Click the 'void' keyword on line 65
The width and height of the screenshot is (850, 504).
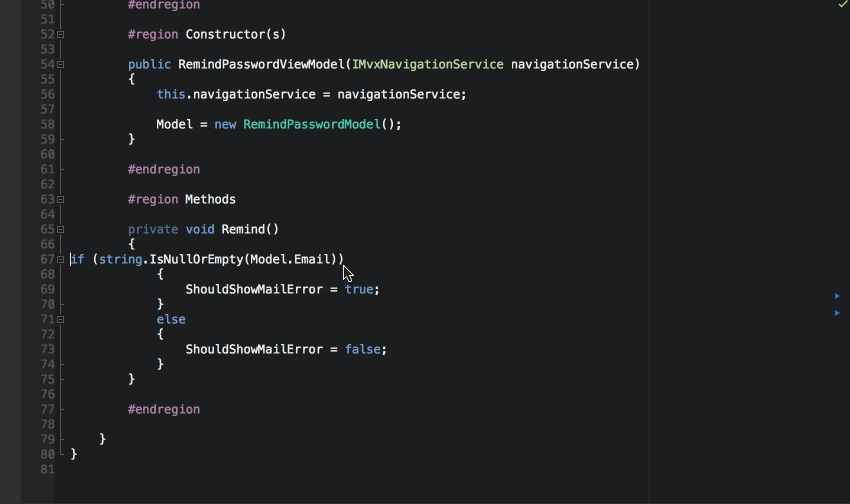pyautogui.click(x=200, y=229)
